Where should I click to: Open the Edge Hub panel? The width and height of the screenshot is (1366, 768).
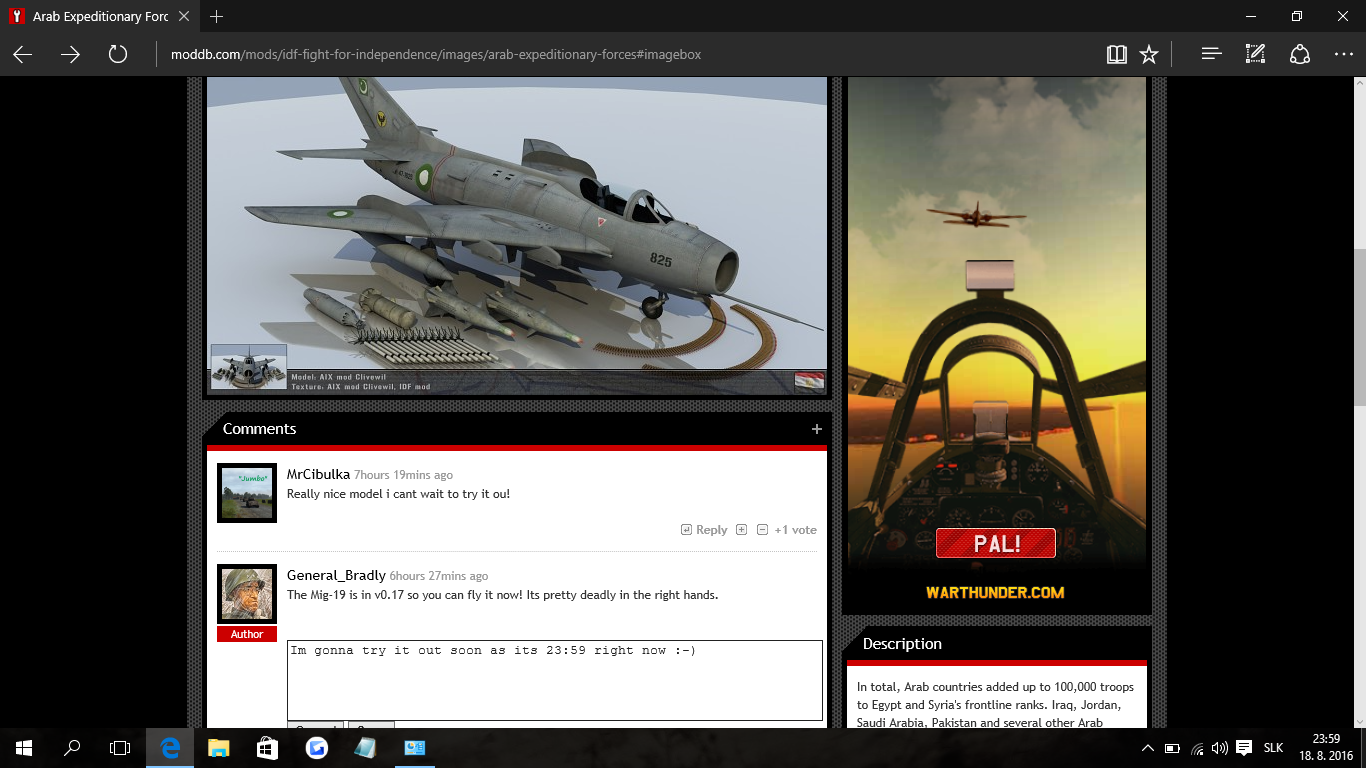1212,55
